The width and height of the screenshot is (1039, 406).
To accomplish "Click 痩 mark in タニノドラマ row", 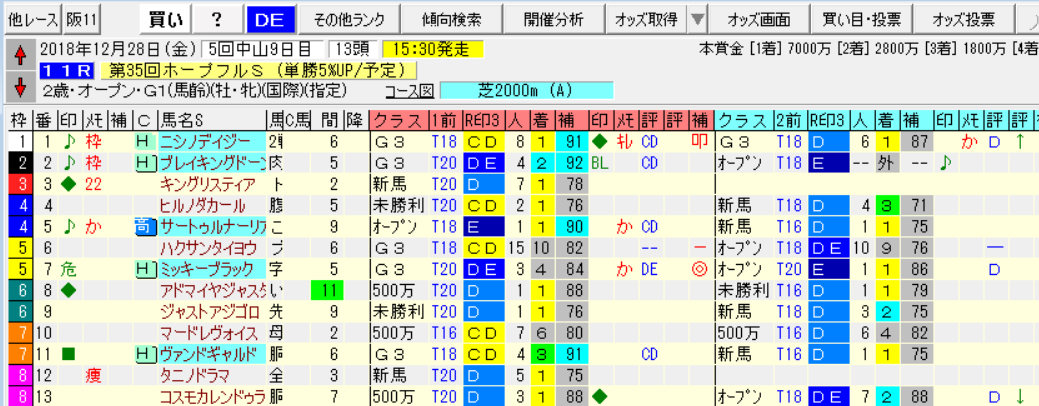I will [94, 376].
